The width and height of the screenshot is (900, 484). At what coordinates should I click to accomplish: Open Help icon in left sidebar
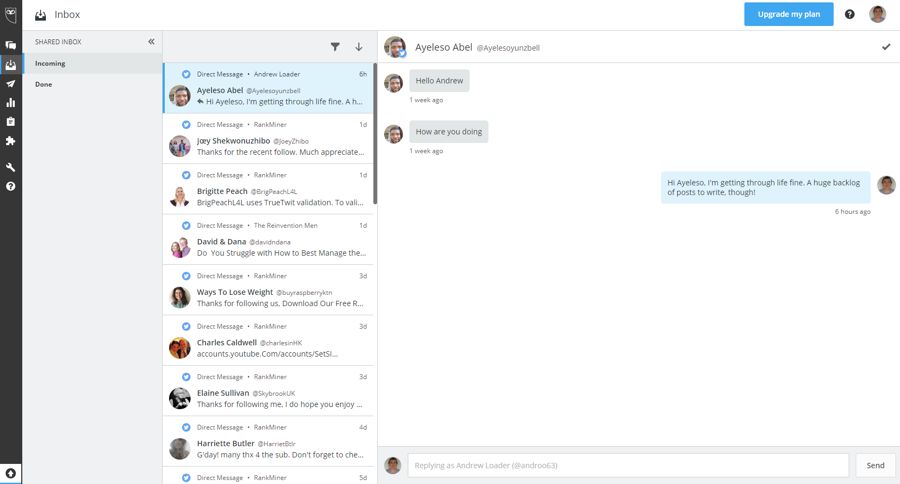10,186
